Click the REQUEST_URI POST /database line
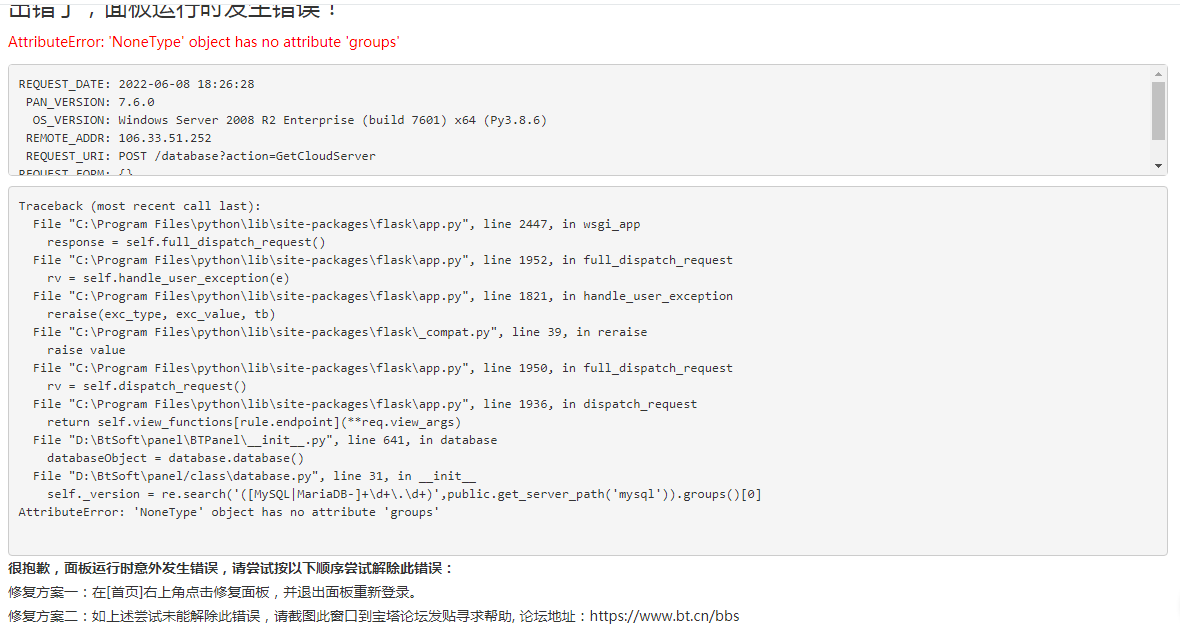 201,157
